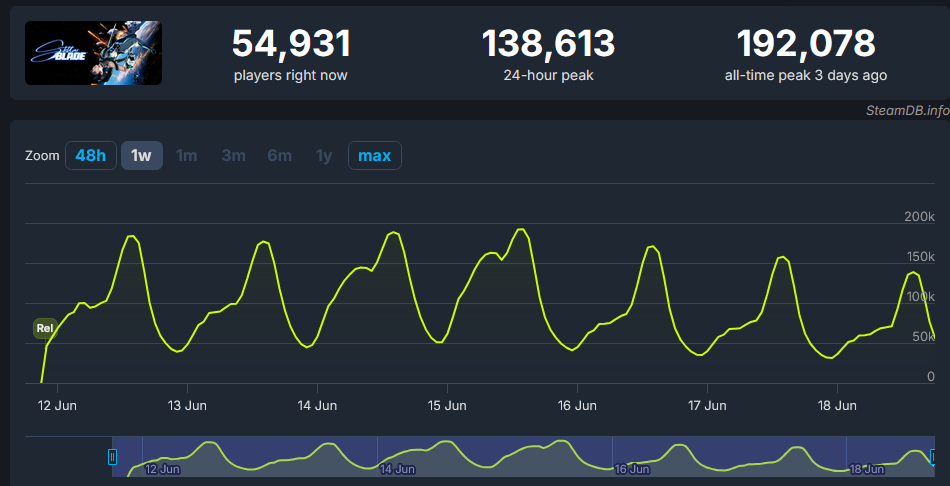
Task: Click the 100k y-axis label
Action: [x=920, y=297]
